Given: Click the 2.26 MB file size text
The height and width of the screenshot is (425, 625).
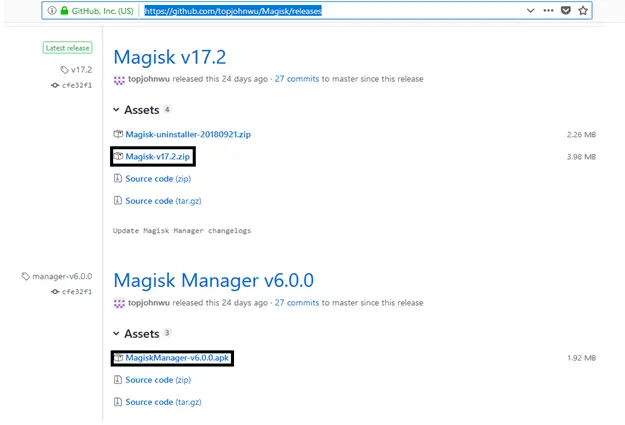Looking at the screenshot, I should click(582, 135).
